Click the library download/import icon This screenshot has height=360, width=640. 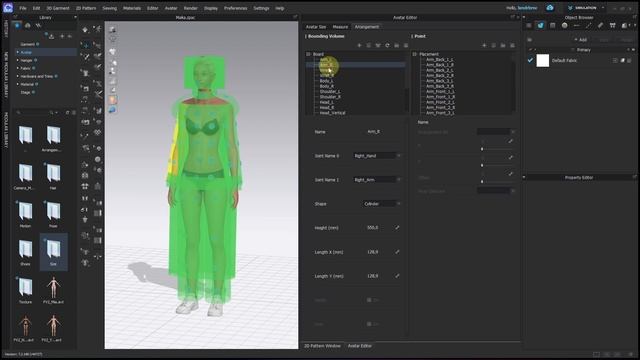coord(51,36)
